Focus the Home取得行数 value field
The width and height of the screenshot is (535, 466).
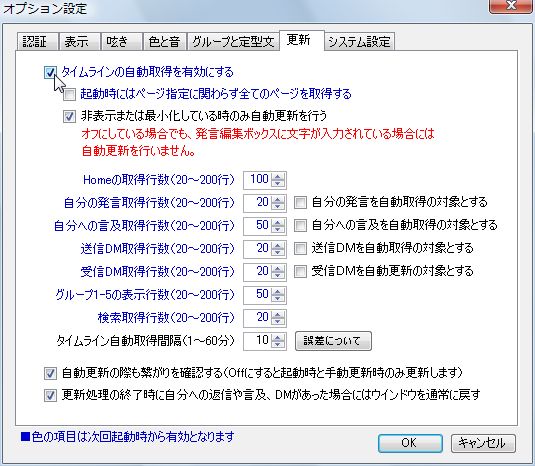[258, 180]
